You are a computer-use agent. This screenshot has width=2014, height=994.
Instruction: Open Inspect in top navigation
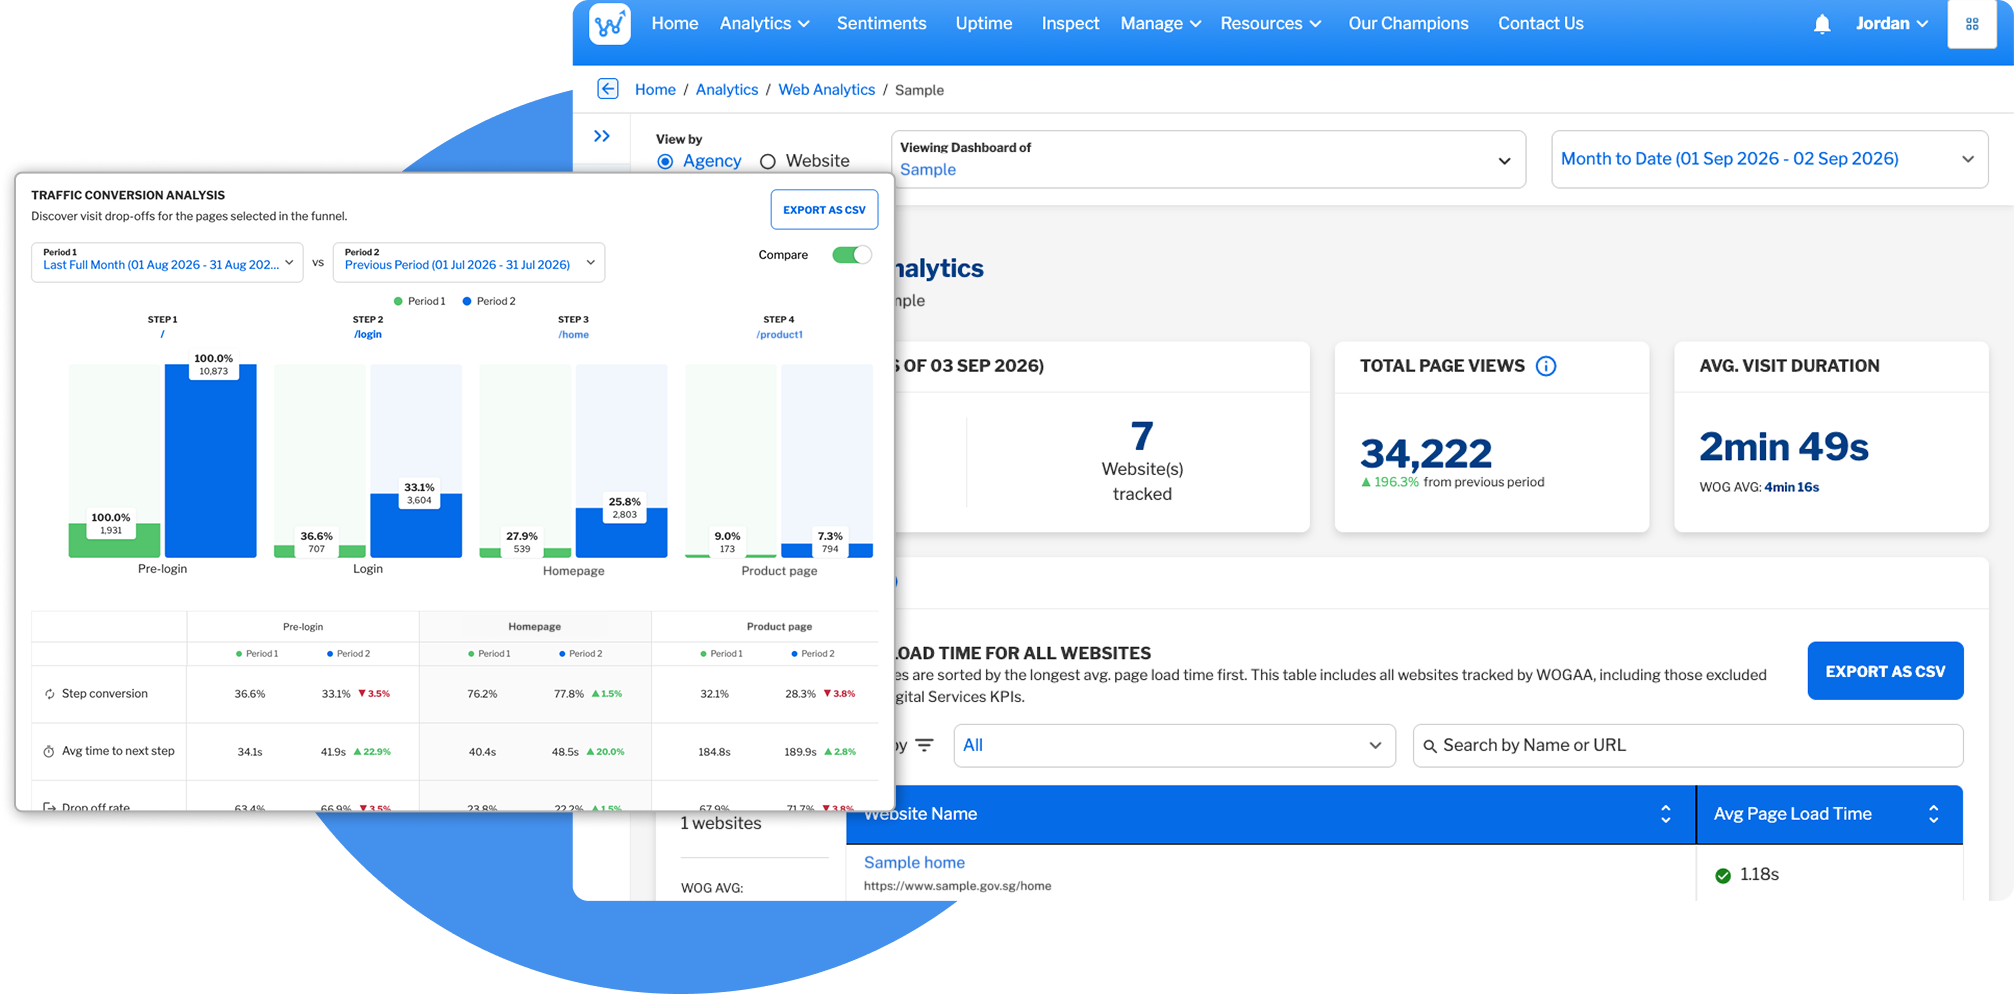coord(1070,23)
